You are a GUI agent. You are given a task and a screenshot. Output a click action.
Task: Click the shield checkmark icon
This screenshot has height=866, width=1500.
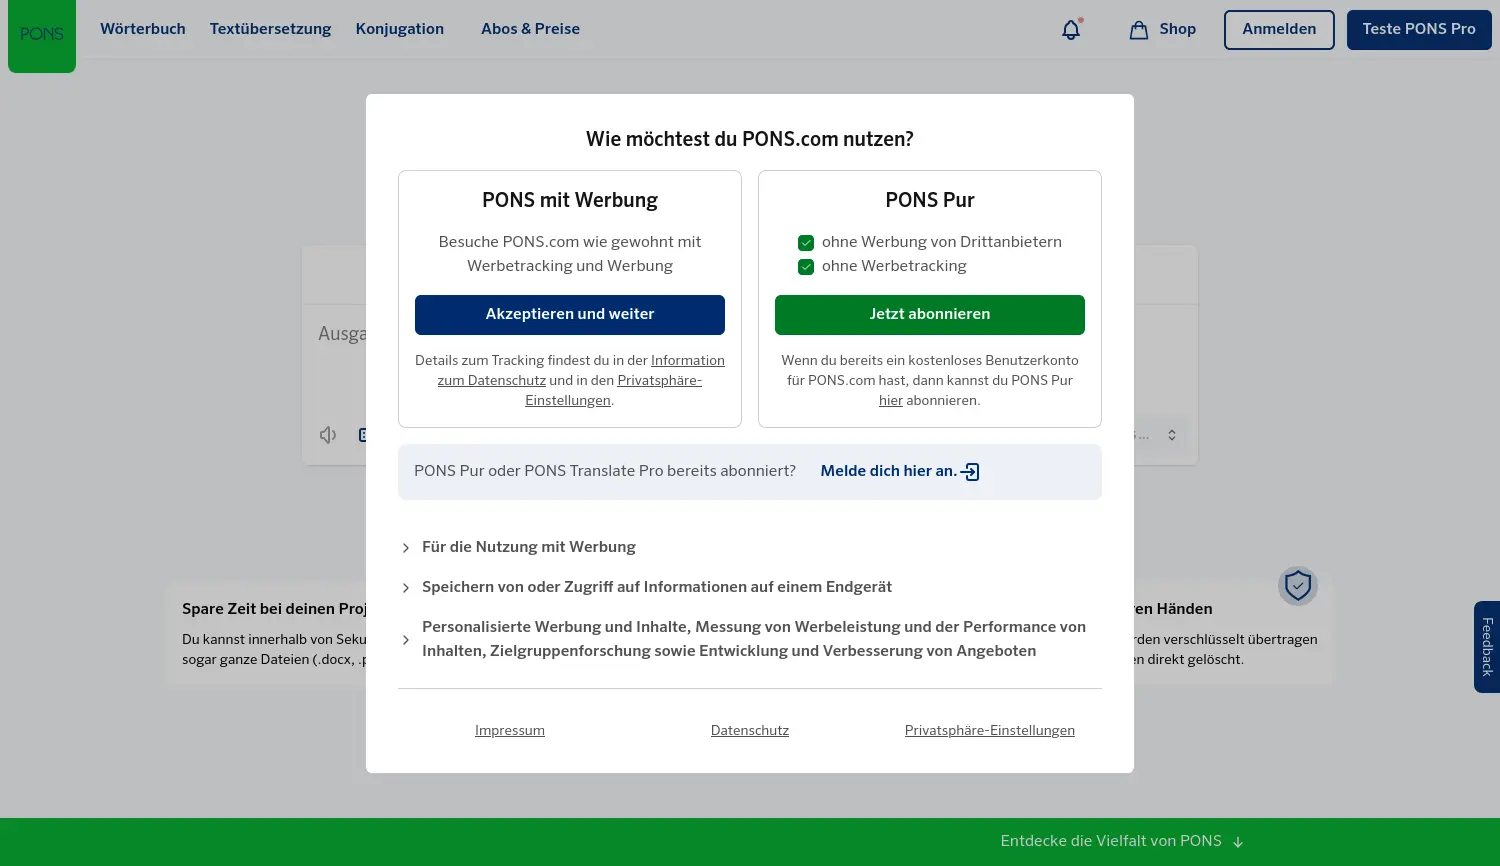pos(1298,586)
